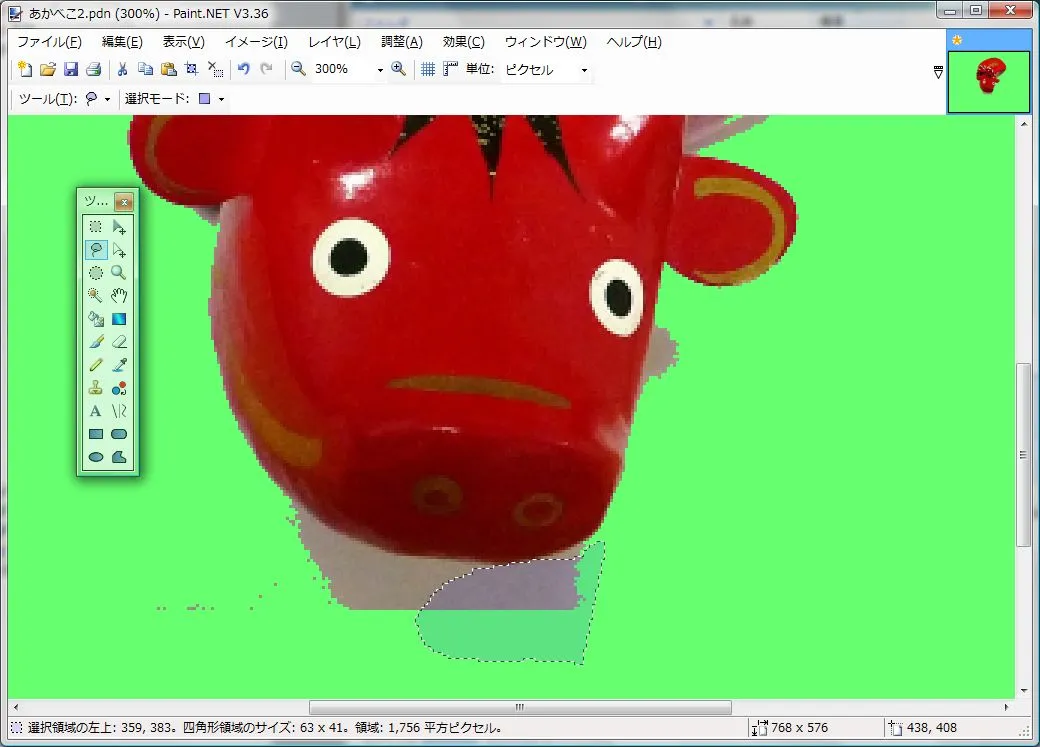Open the 効果(C) menu

(463, 42)
